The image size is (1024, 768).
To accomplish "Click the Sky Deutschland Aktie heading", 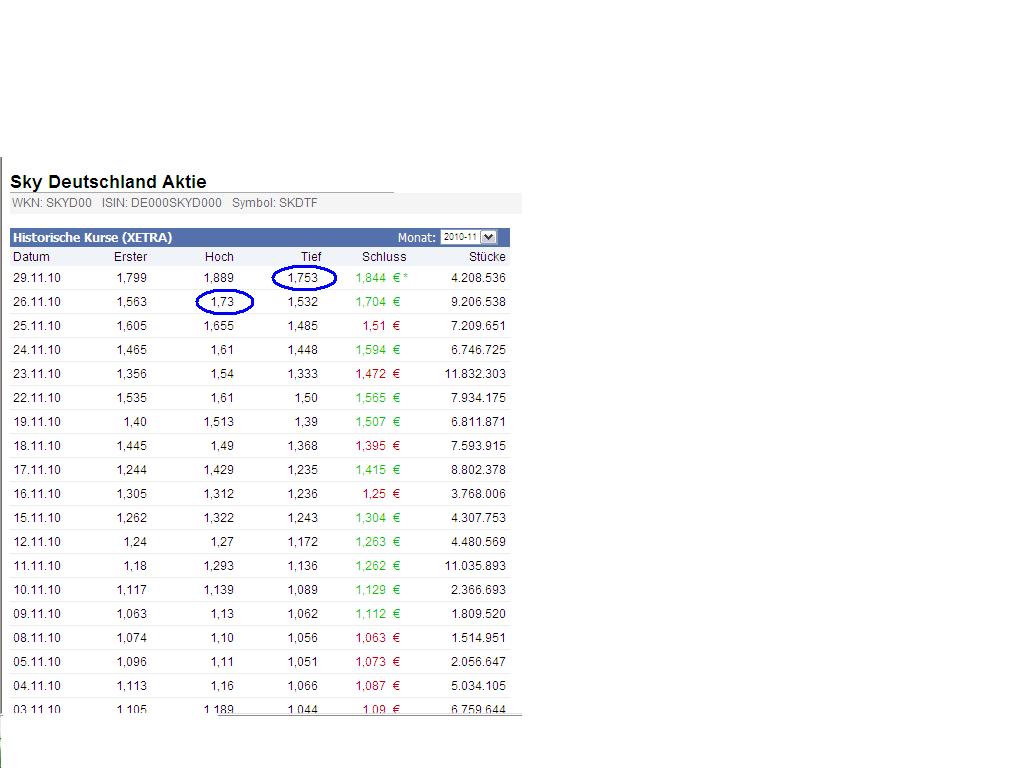I will pyautogui.click(x=108, y=182).
